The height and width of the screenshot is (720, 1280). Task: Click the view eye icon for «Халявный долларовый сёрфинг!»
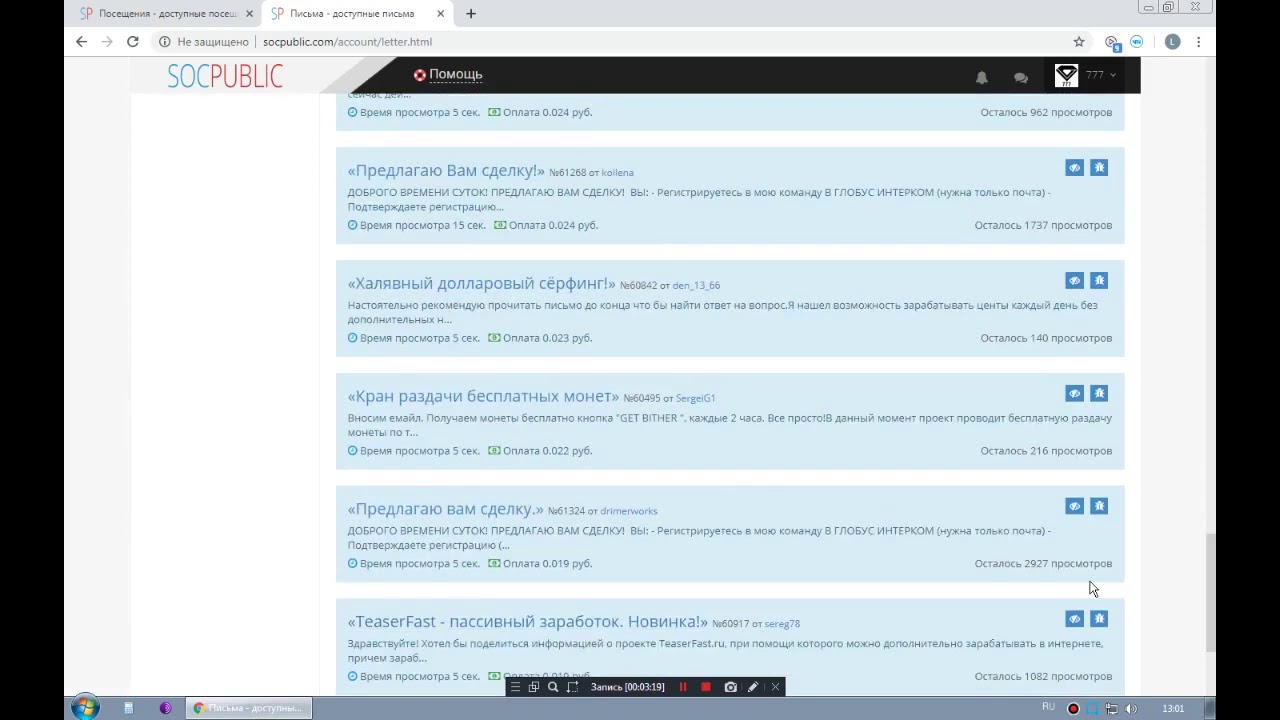click(x=1074, y=281)
